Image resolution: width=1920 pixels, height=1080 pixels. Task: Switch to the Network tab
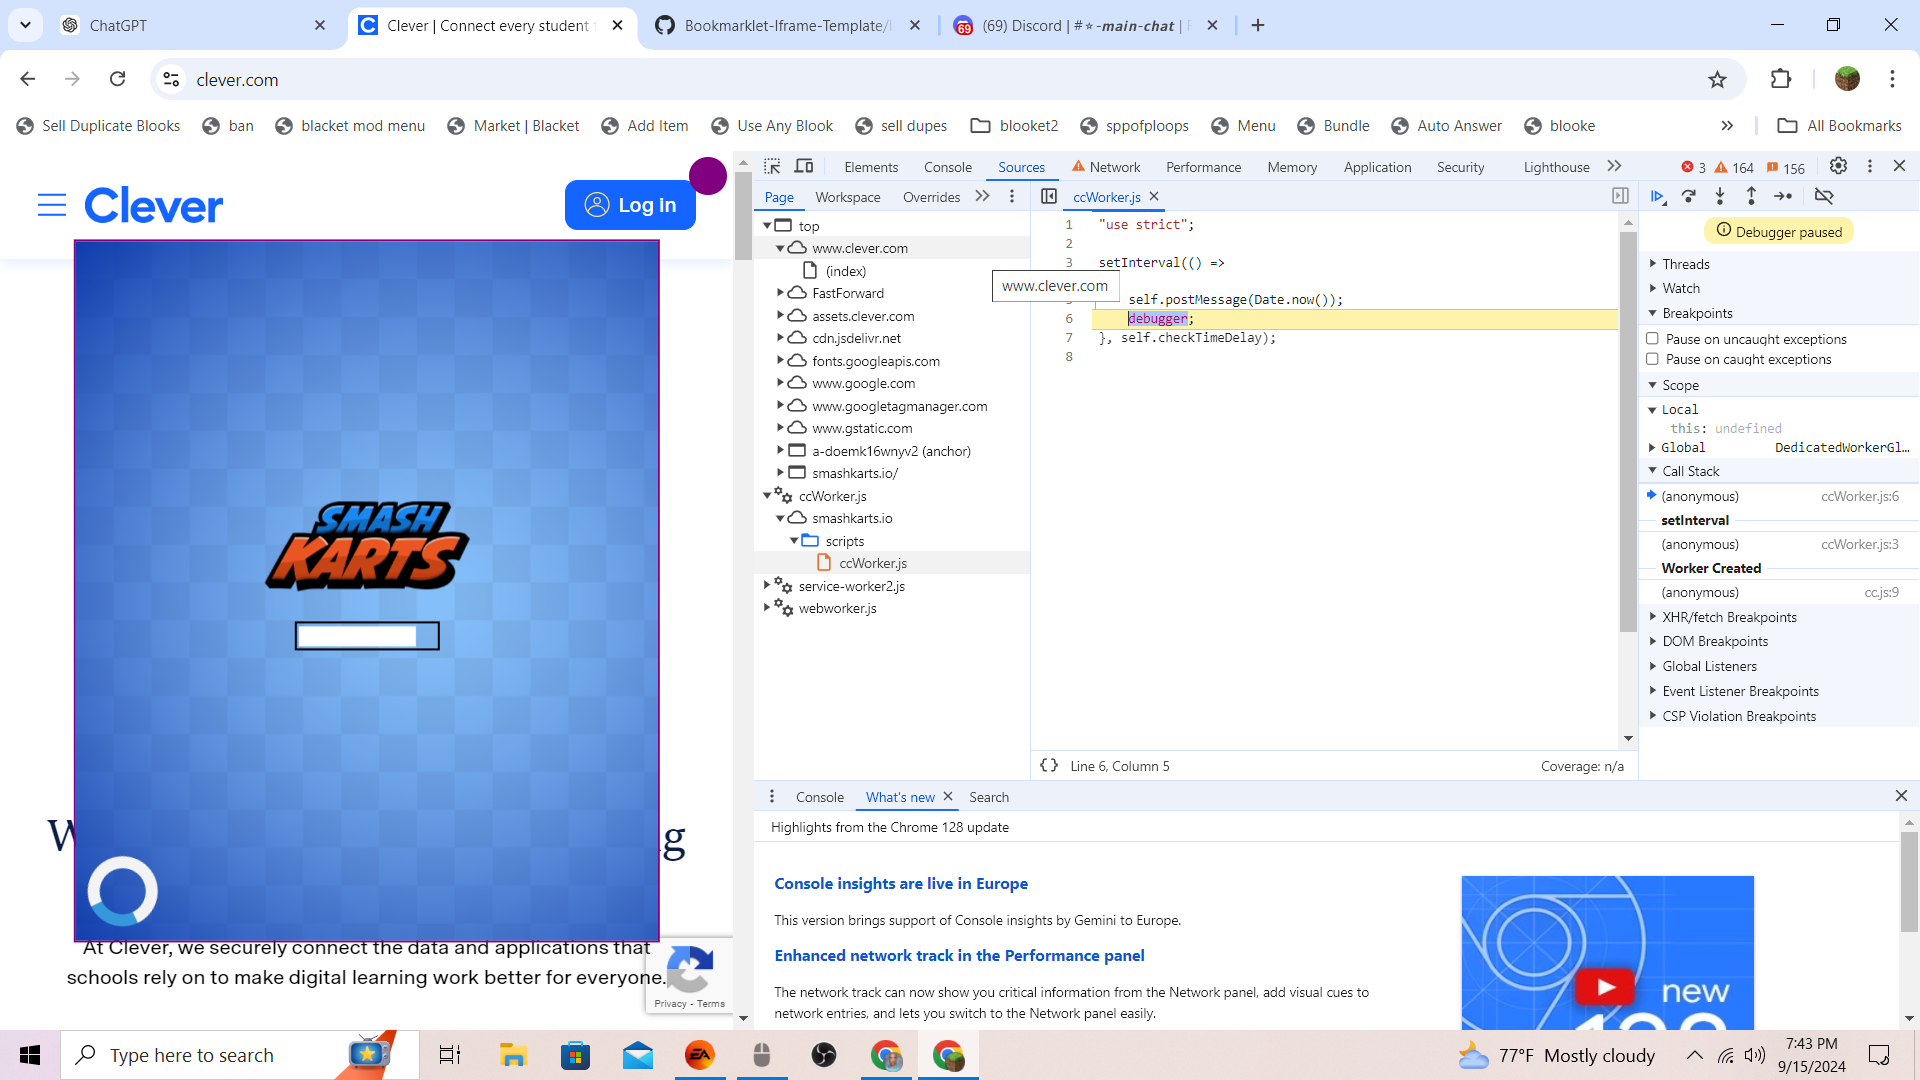coord(1114,167)
